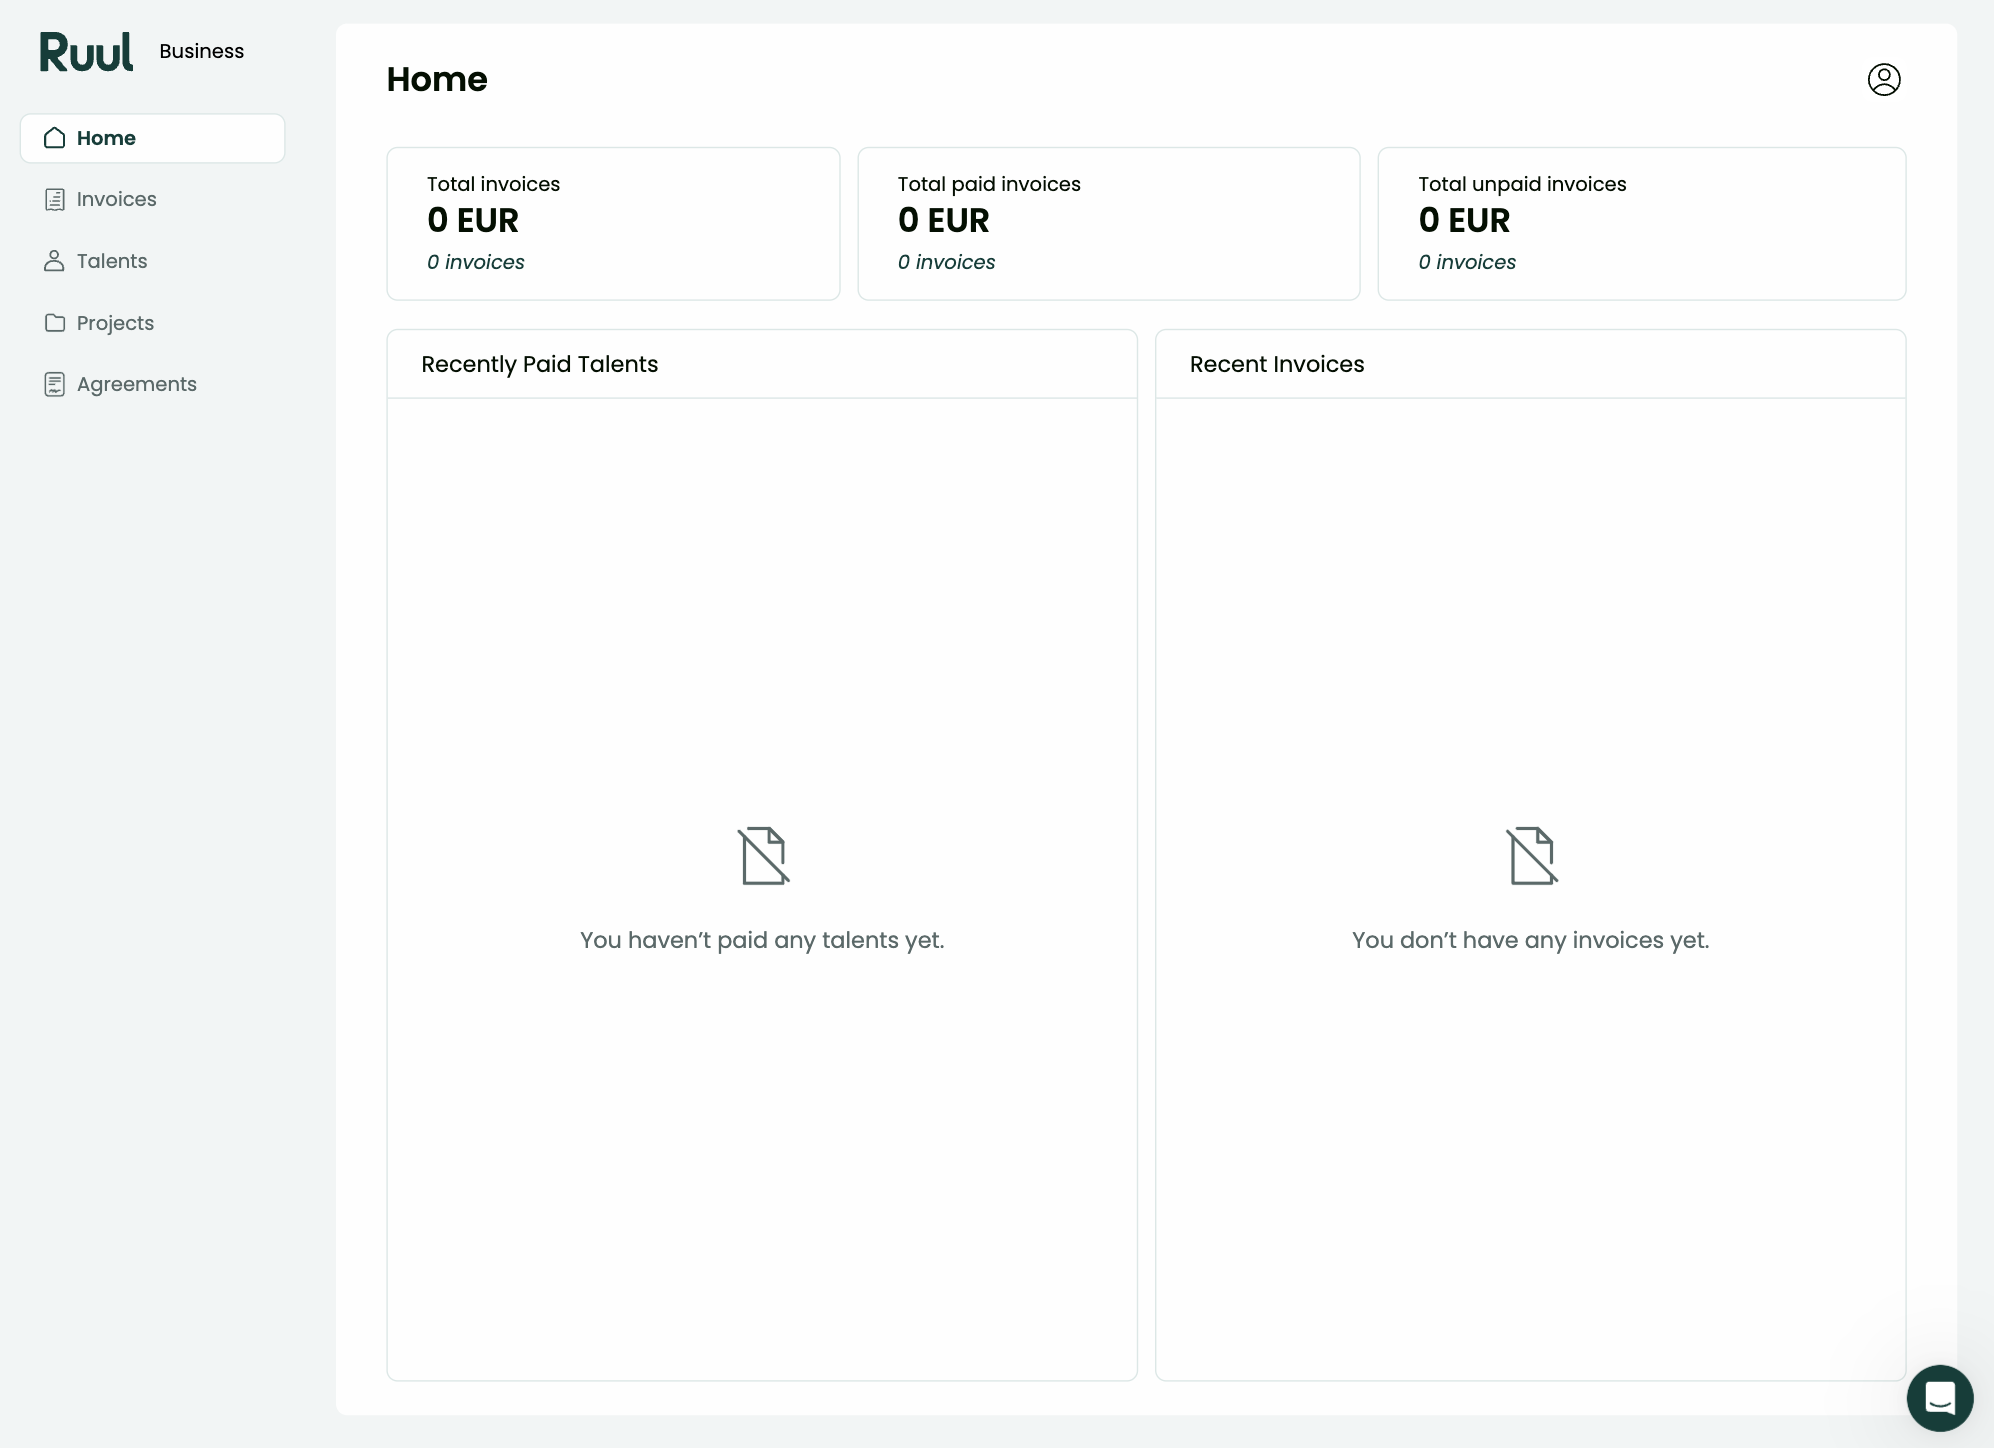1994x1448 pixels.
Task: Click the Agreements contract icon
Action: click(55, 384)
